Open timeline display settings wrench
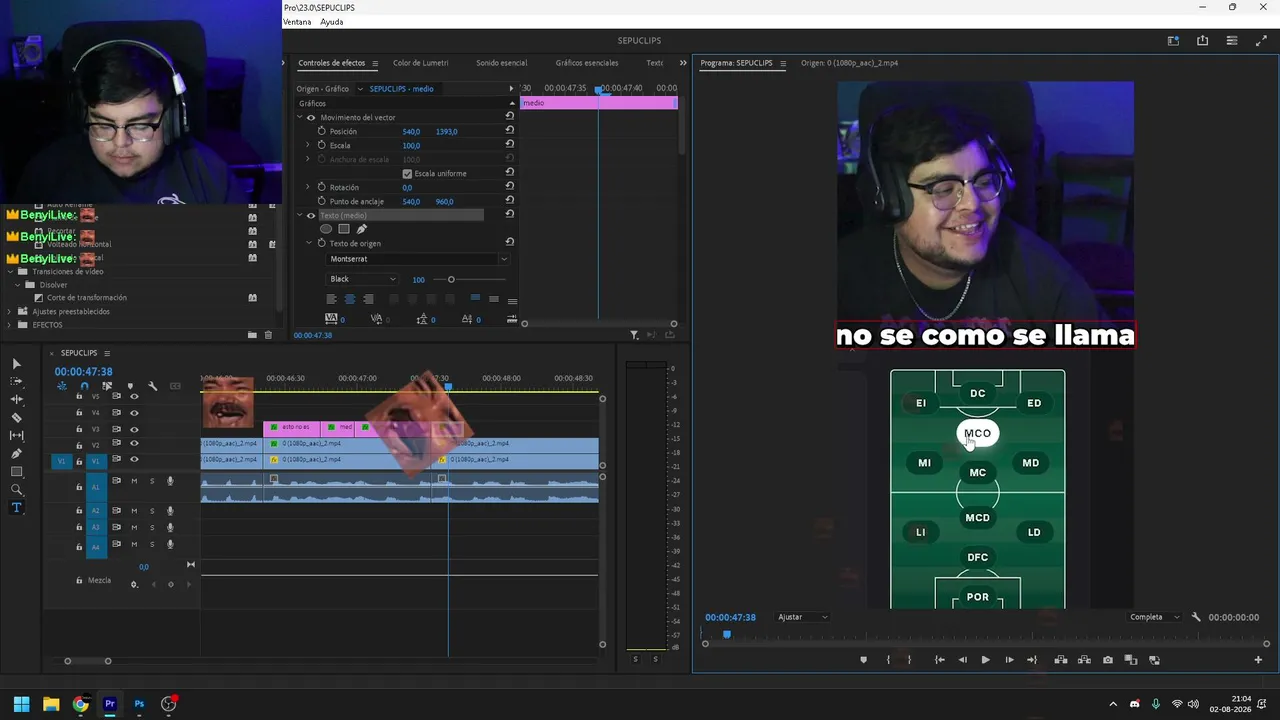This screenshot has height=720, width=1280. tap(153, 386)
